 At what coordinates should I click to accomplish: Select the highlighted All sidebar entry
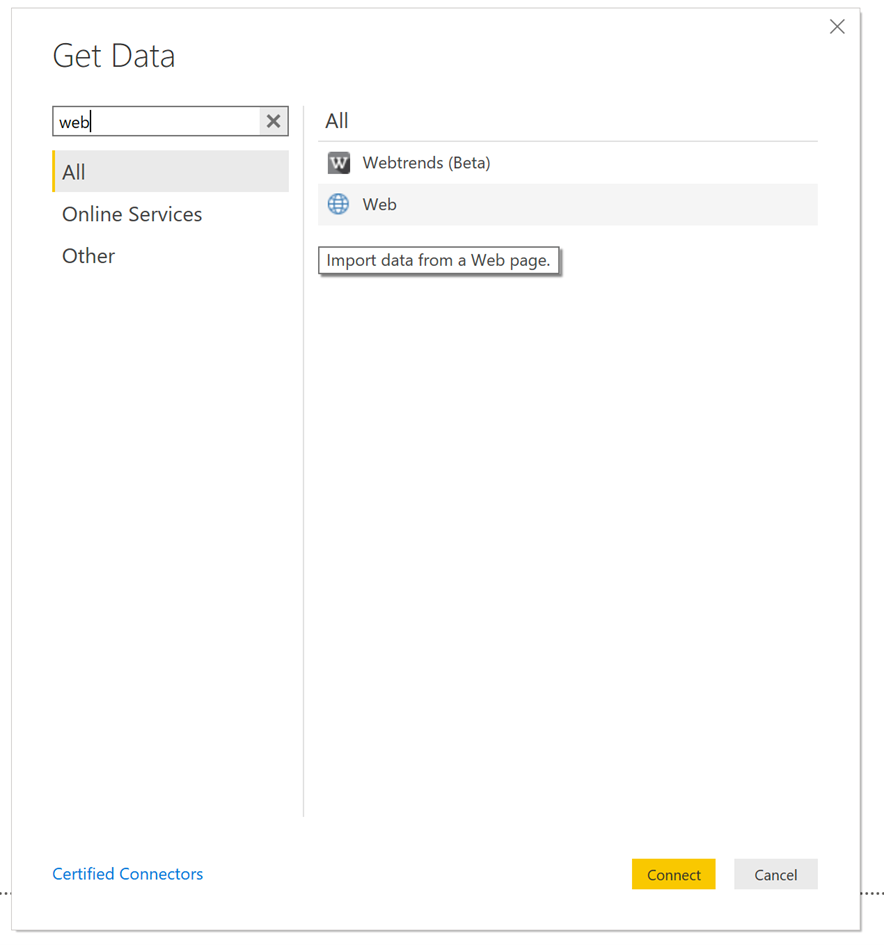120,171
